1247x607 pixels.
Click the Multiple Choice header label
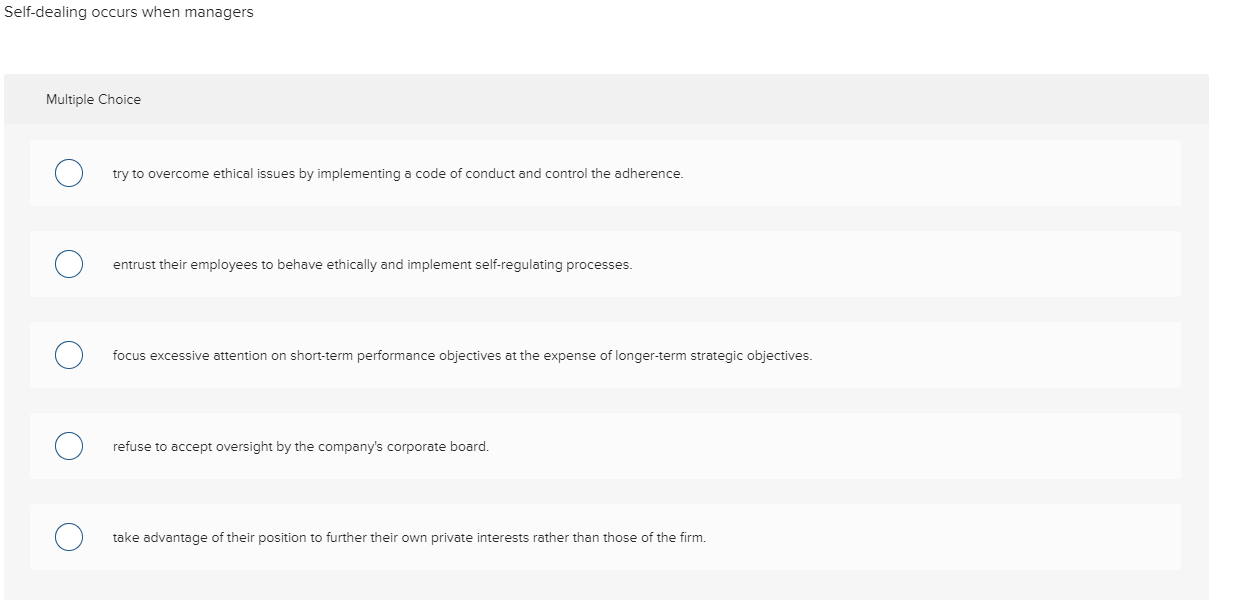pos(93,99)
